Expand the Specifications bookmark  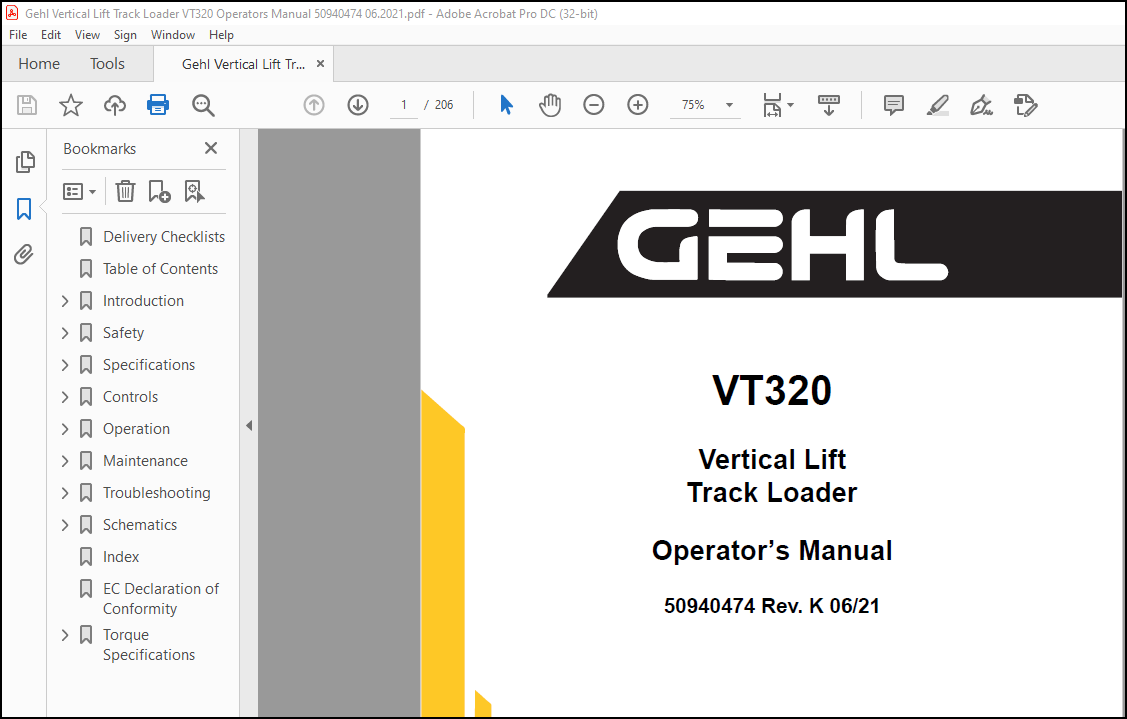tap(65, 365)
